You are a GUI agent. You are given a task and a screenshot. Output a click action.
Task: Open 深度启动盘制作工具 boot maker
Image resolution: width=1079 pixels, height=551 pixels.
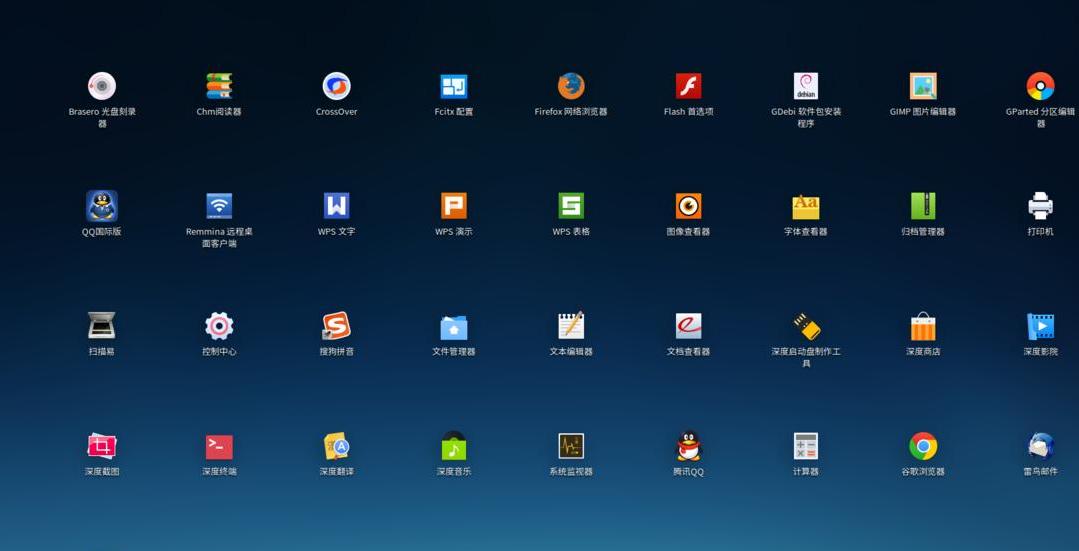tap(806, 326)
